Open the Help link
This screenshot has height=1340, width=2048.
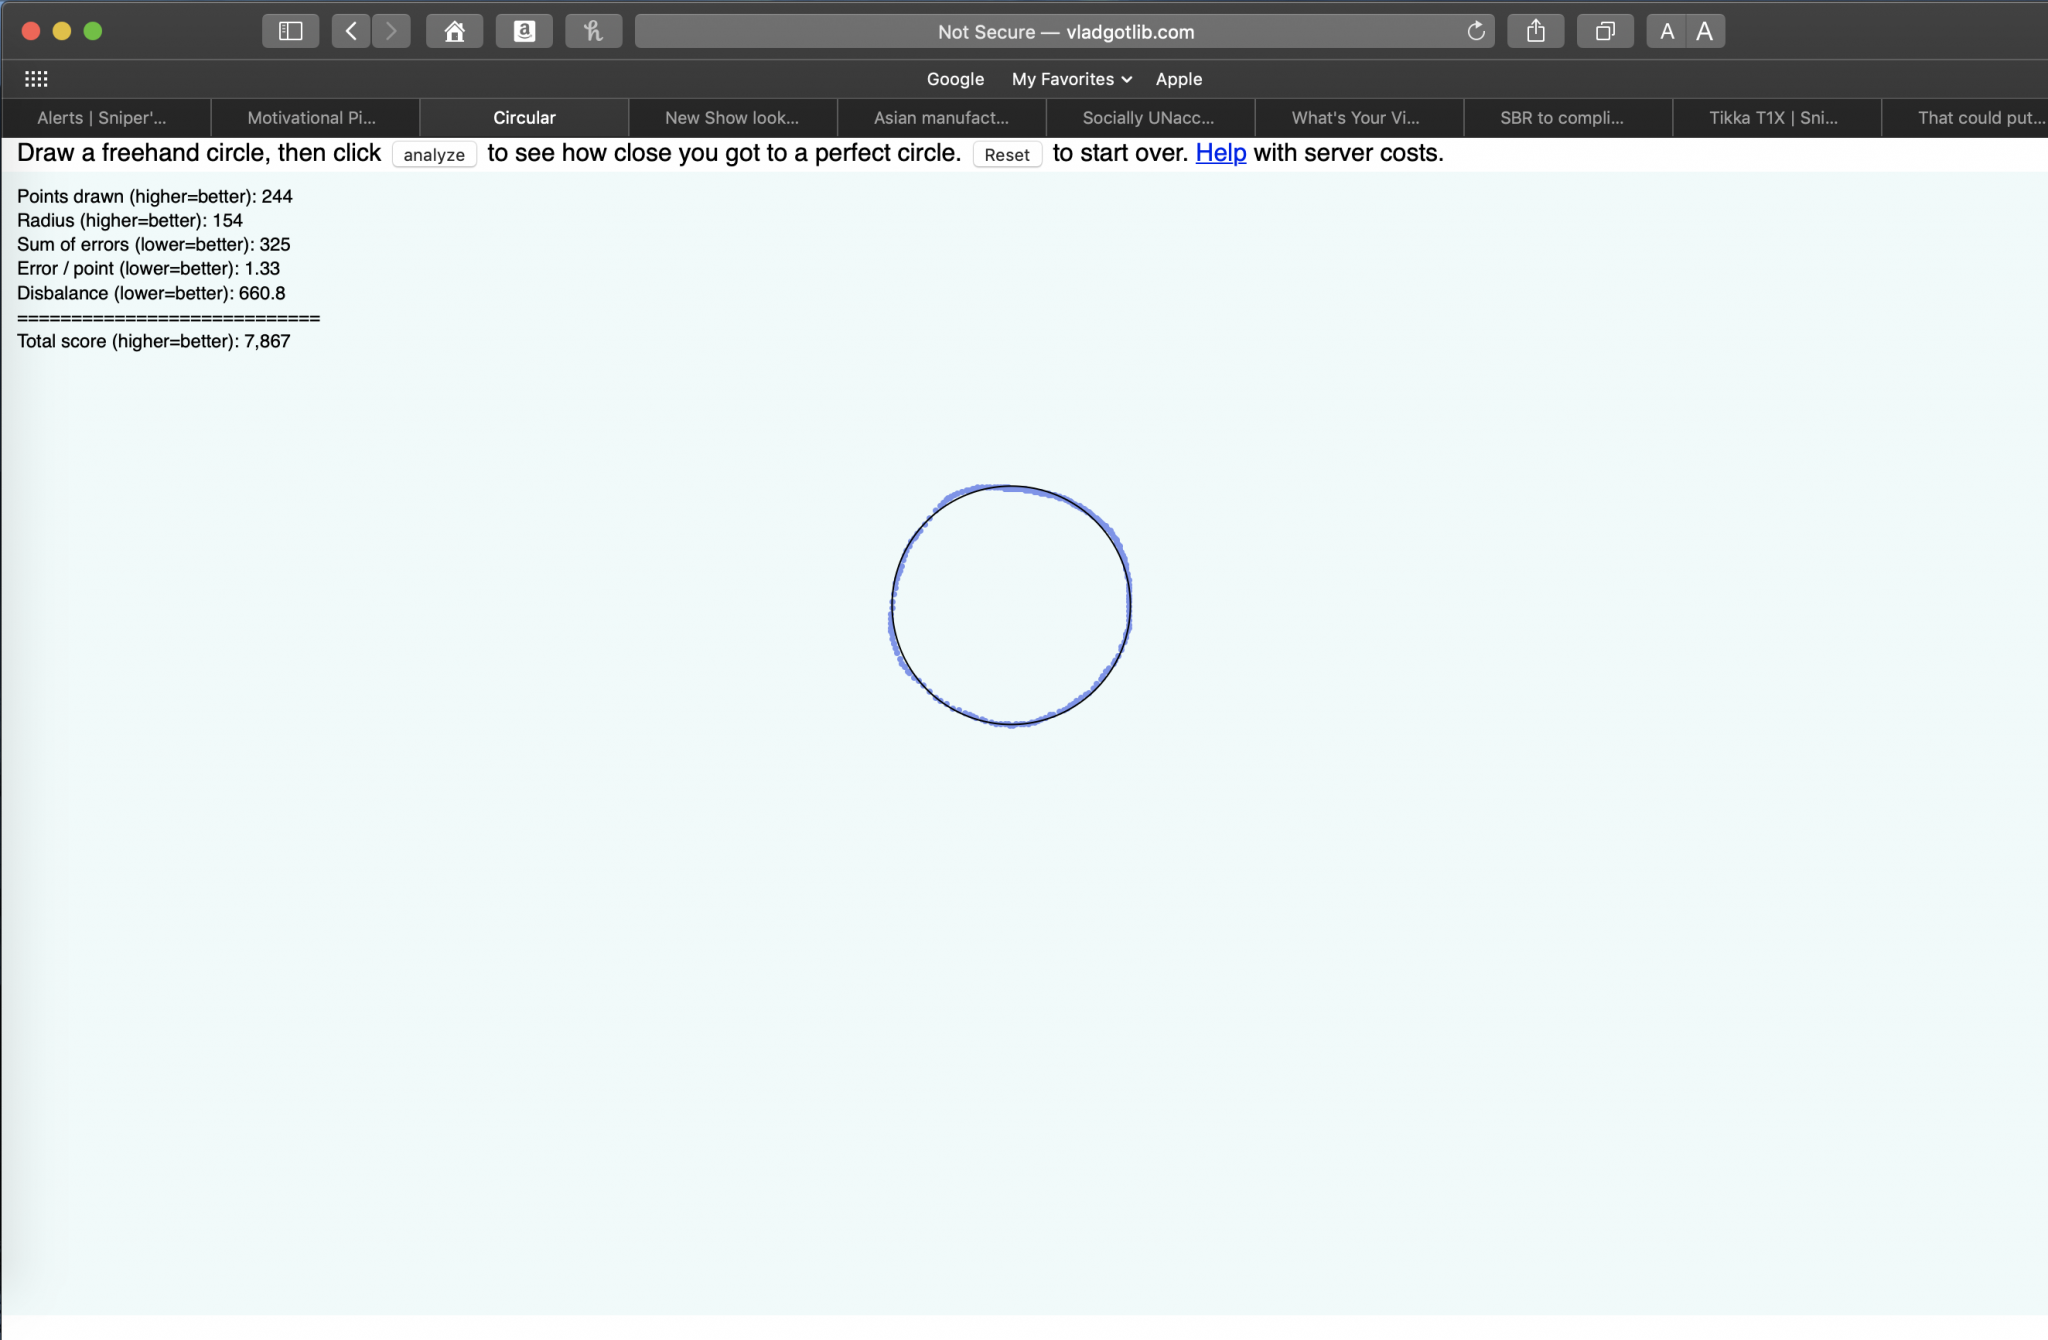[1221, 153]
